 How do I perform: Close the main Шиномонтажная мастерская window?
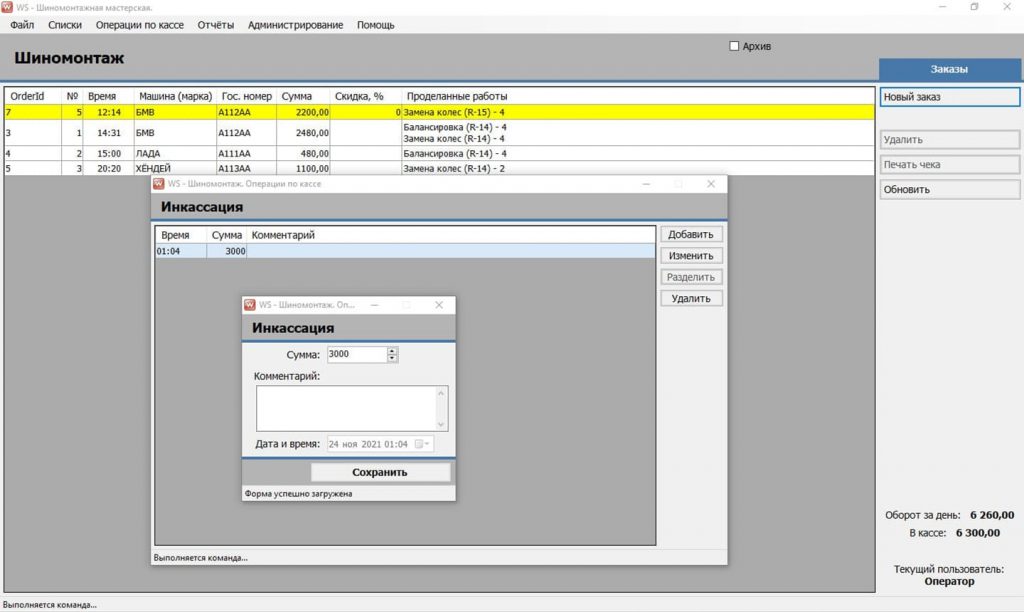[x=1007, y=7]
